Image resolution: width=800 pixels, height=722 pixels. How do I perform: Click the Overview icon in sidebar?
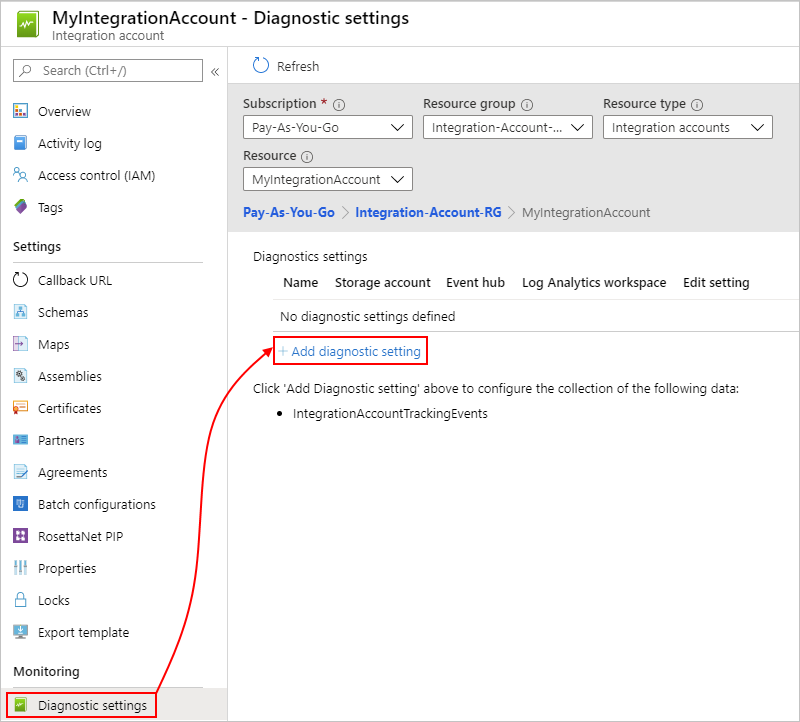(20, 111)
